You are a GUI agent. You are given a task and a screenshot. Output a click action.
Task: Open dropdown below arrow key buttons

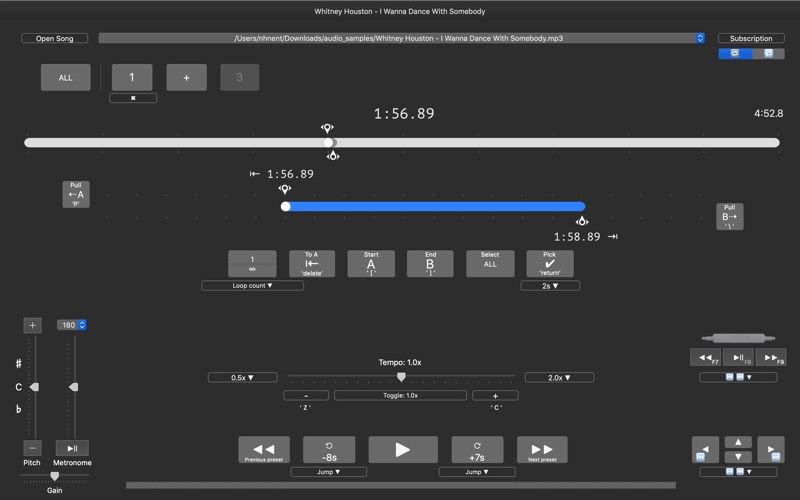click(x=738, y=472)
